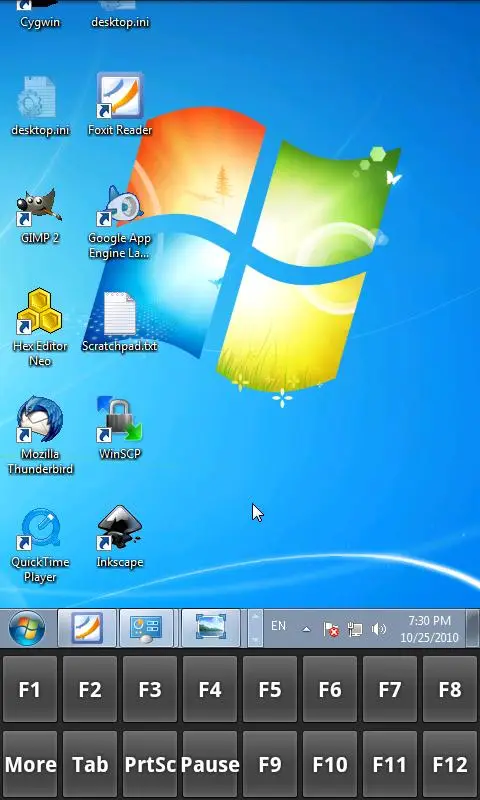Click the network status tray icon
The height and width of the screenshot is (800, 480).
tap(355, 630)
